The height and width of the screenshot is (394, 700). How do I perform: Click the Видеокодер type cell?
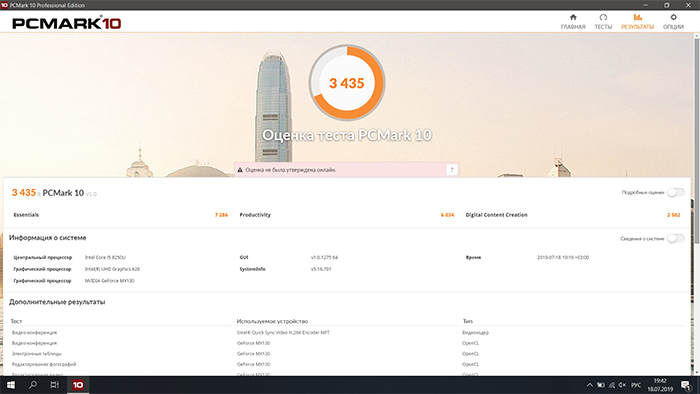(x=475, y=332)
